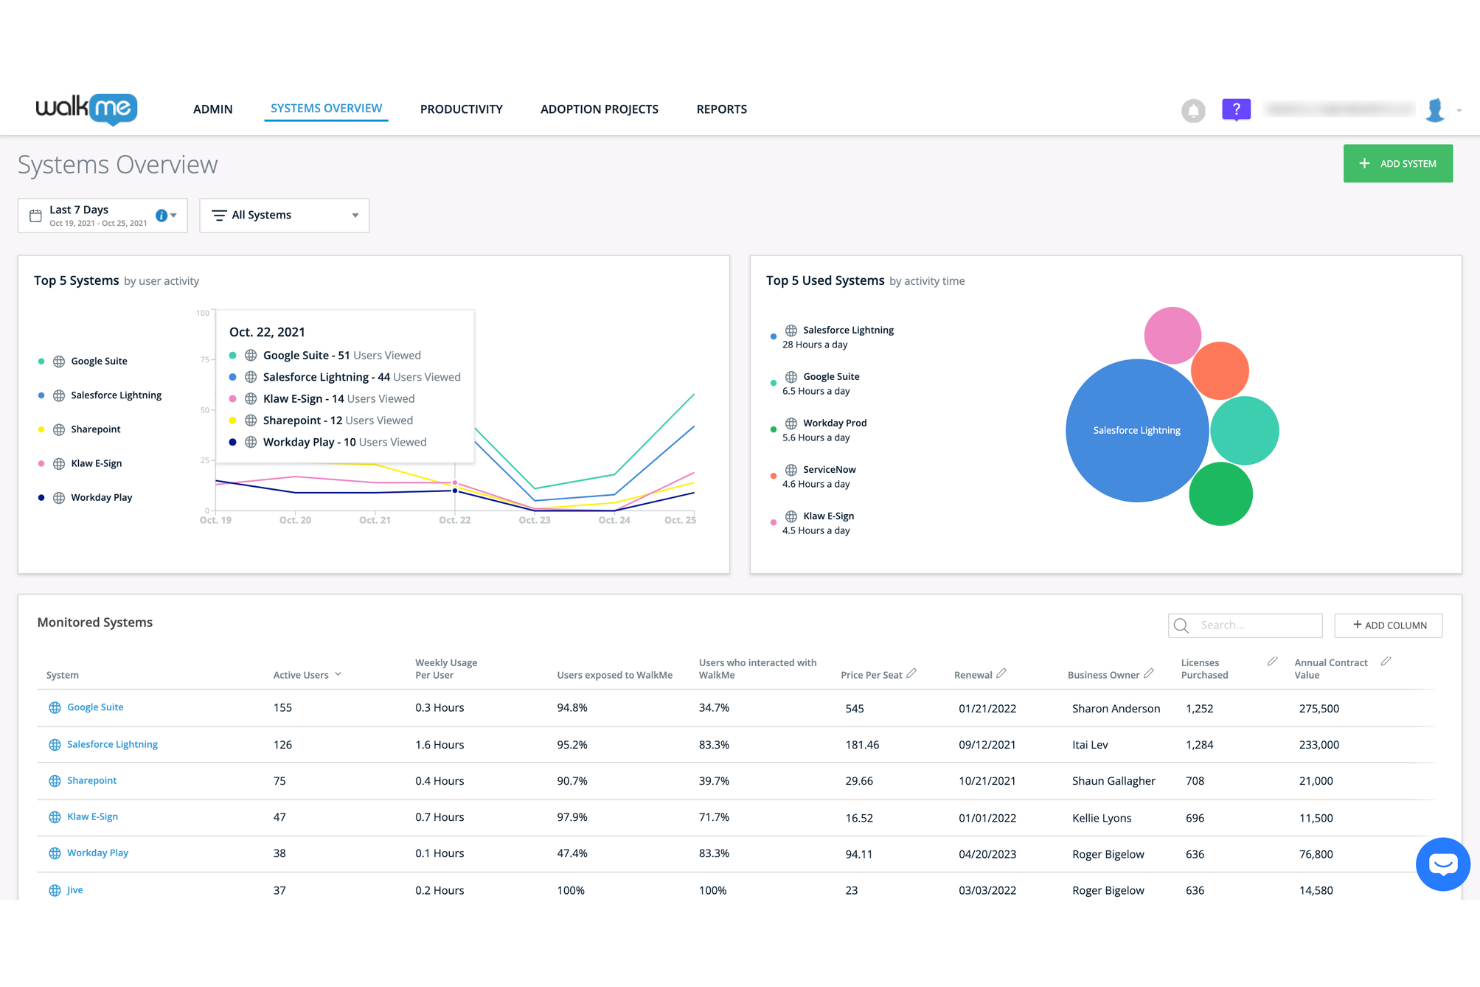Edit Licenses Purchased pencil icon
The width and height of the screenshot is (1480, 987).
(x=1272, y=661)
